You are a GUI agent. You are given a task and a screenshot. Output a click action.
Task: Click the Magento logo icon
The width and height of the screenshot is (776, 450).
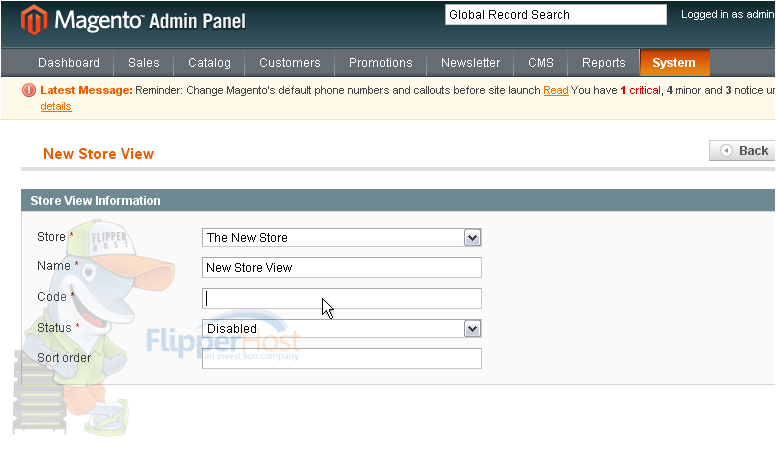pyautogui.click(x=34, y=20)
